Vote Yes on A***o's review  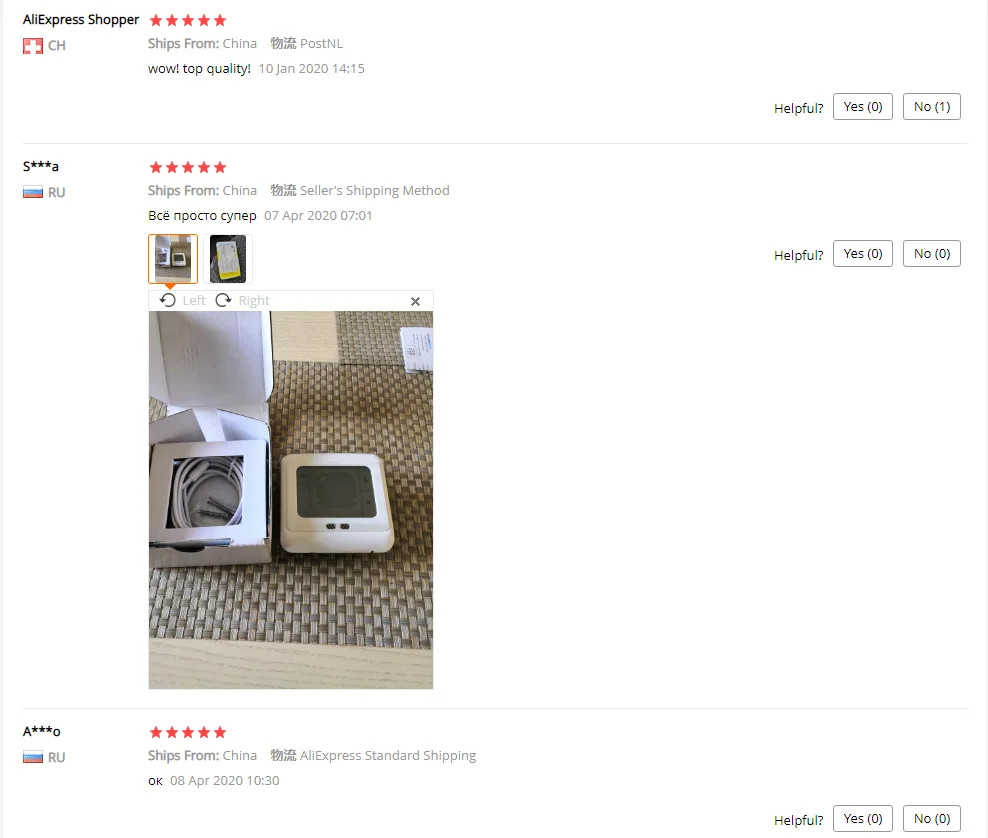(x=863, y=818)
